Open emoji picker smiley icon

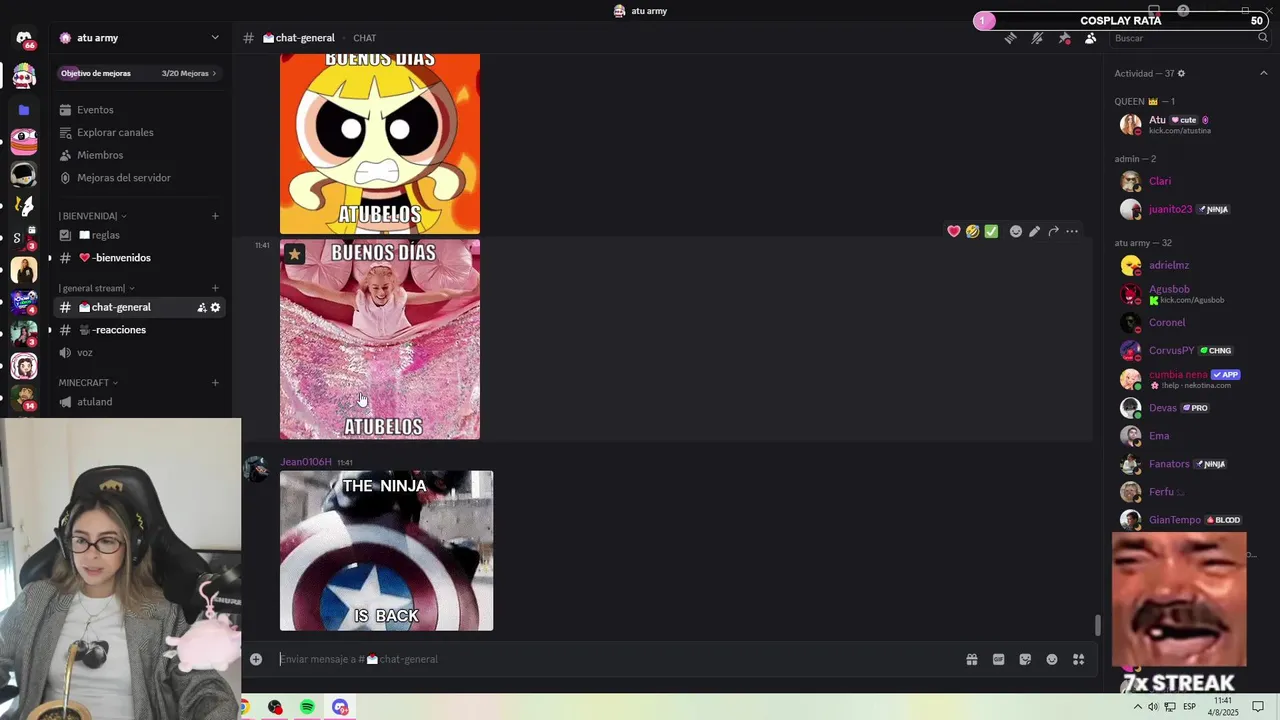1052,659
